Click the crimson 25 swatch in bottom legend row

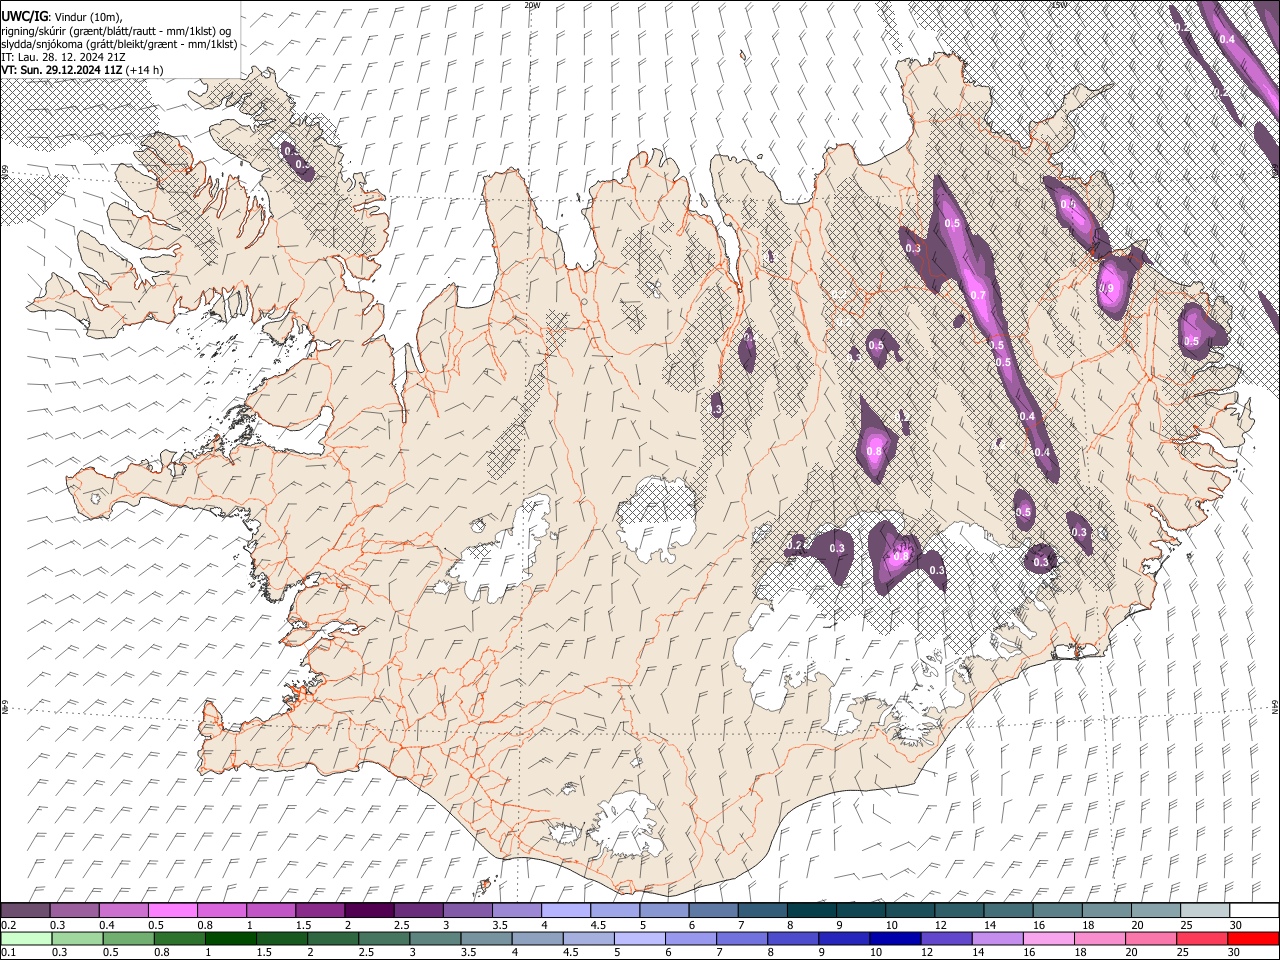tap(1201, 938)
